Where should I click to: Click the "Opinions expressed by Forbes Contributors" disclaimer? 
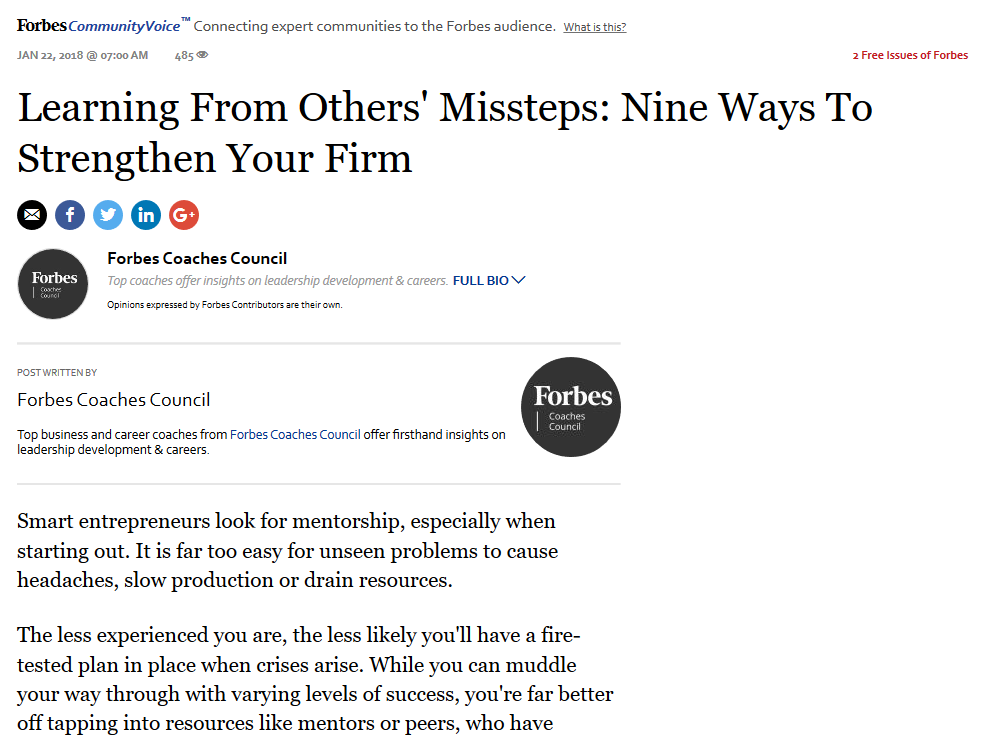pyautogui.click(x=224, y=305)
